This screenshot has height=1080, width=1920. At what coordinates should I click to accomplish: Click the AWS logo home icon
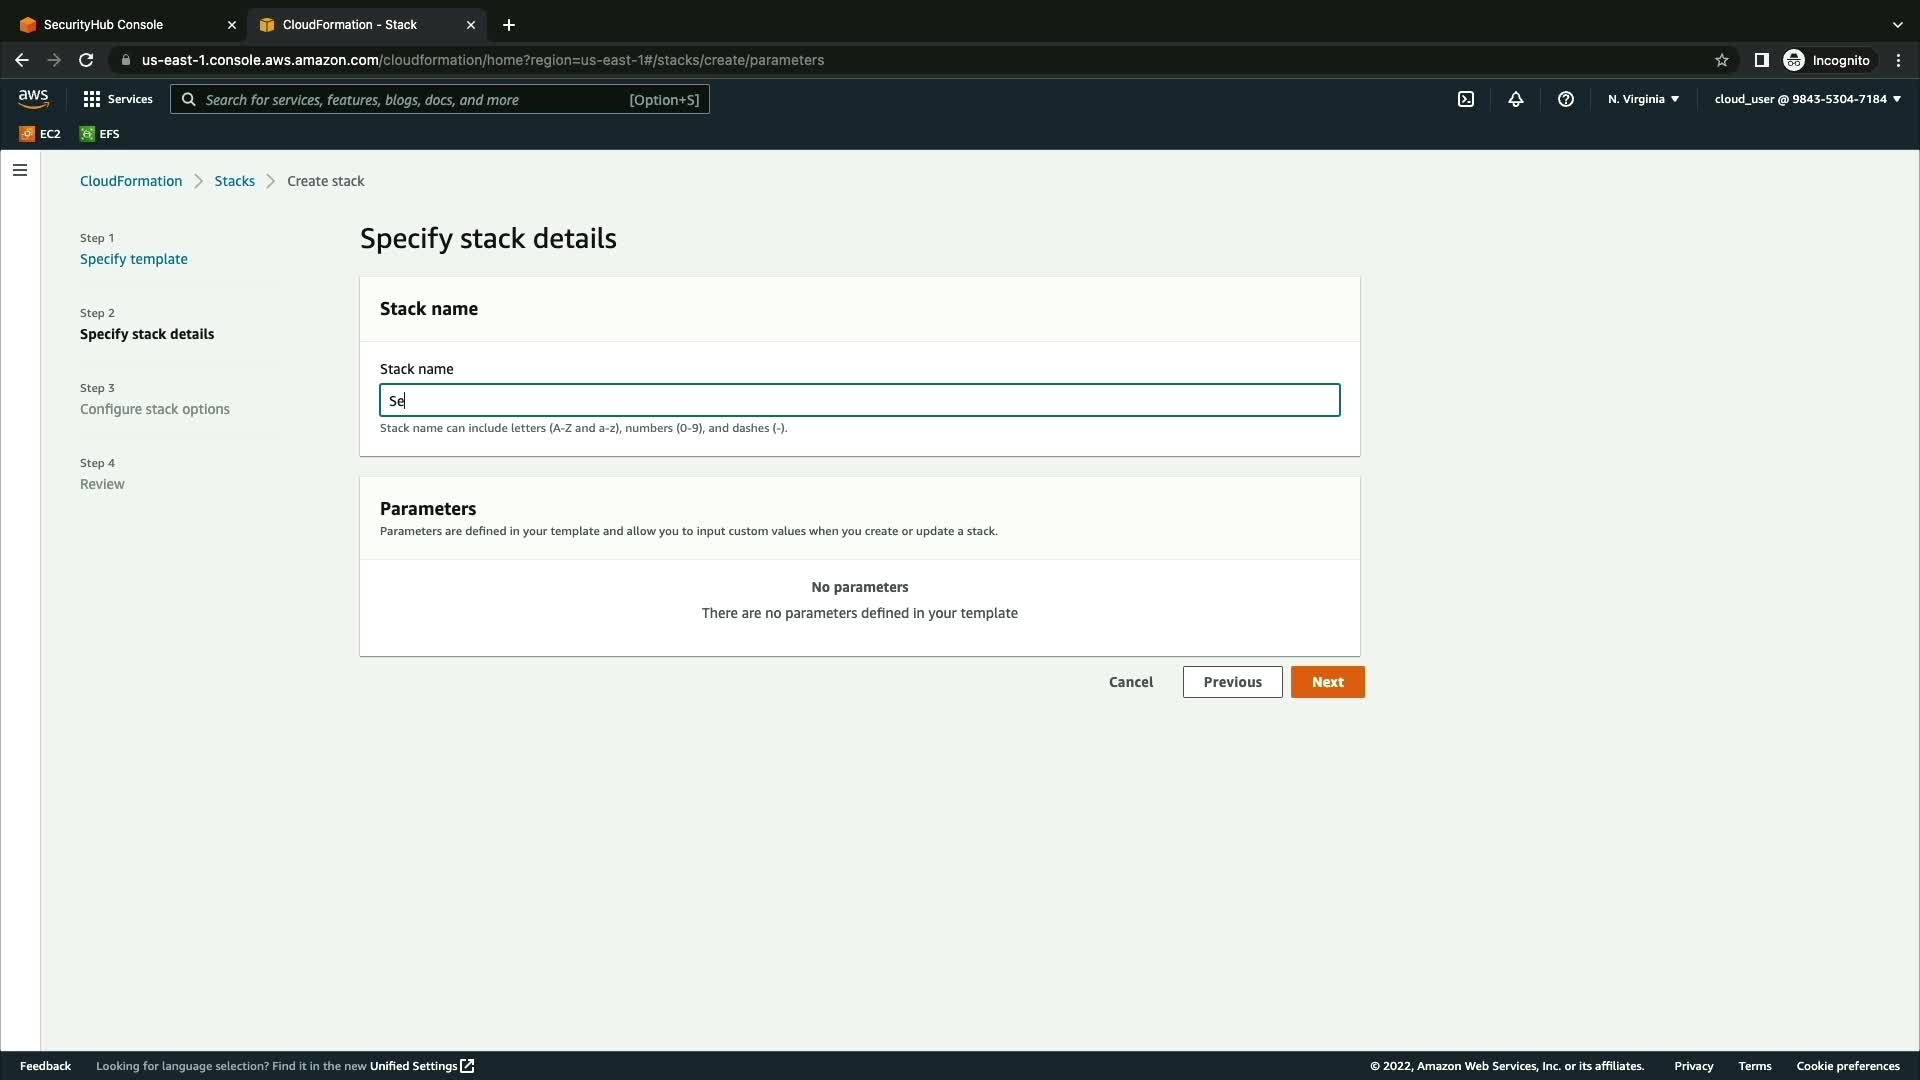click(x=33, y=99)
